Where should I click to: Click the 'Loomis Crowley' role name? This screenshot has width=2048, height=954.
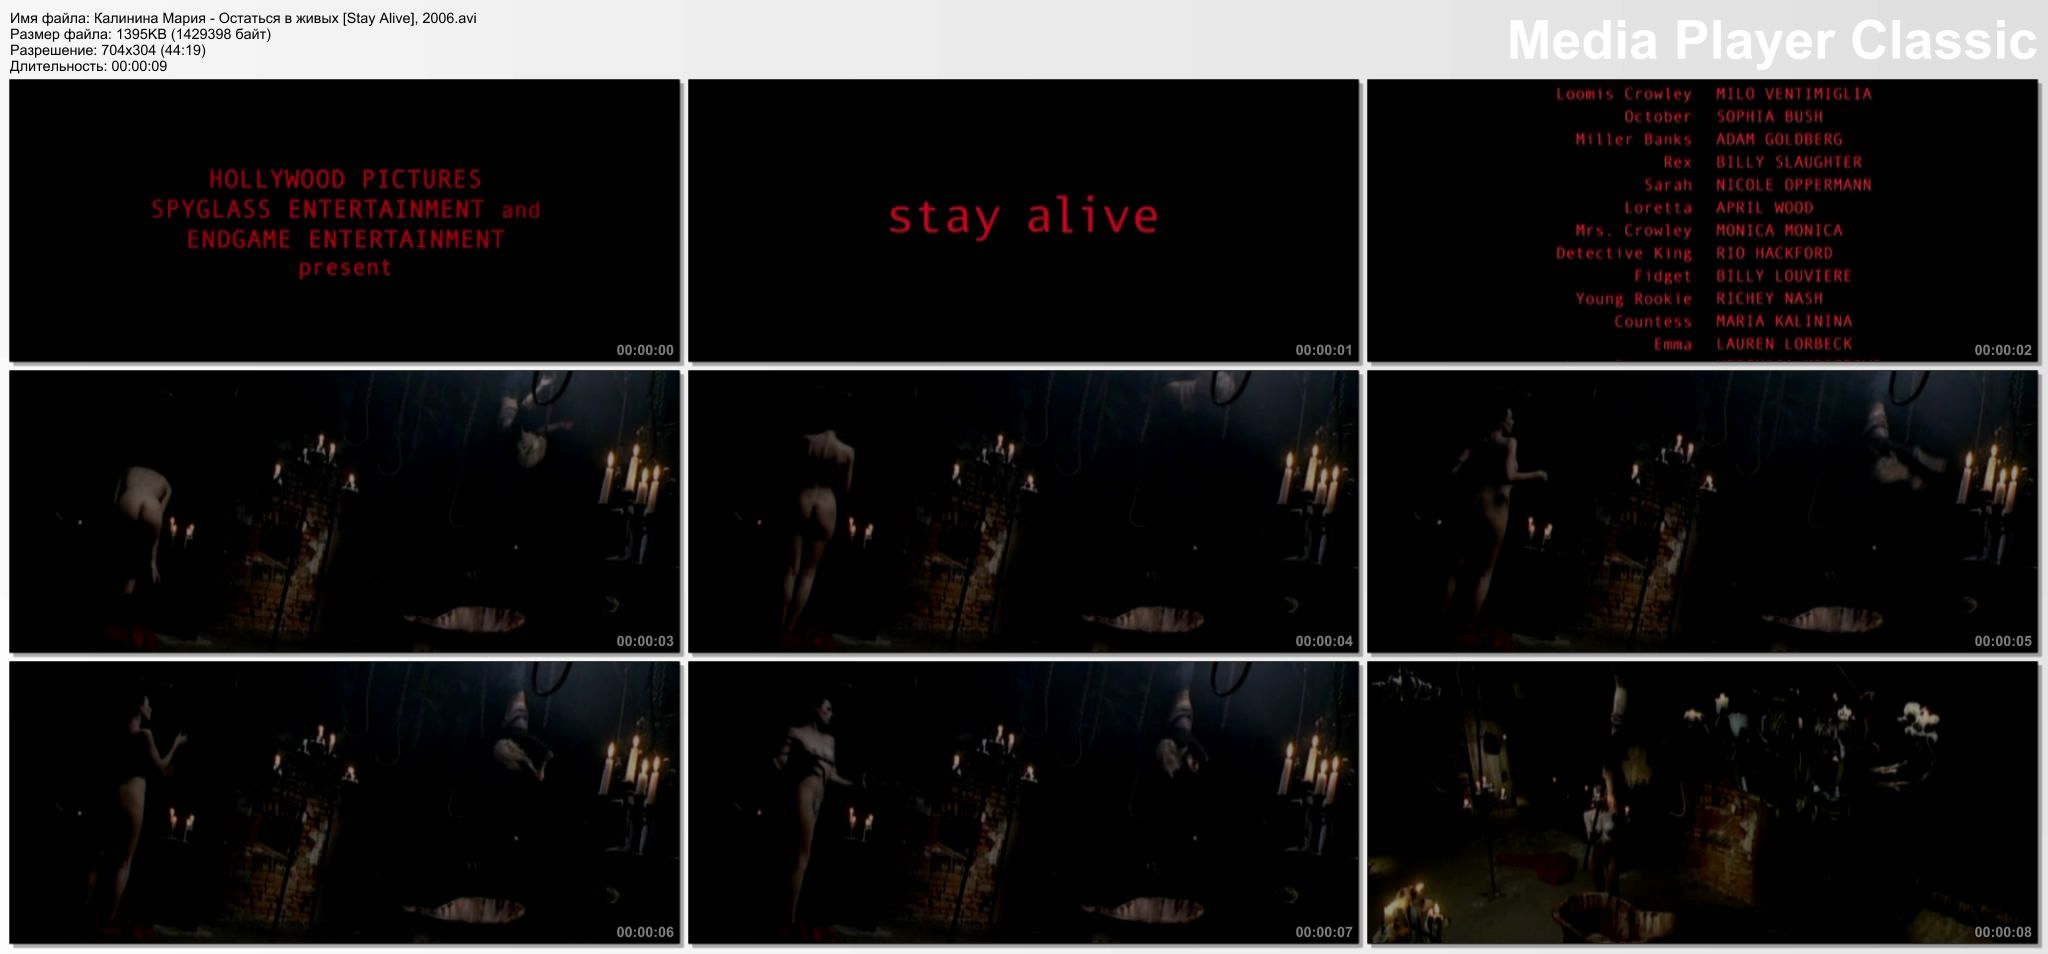(x=1624, y=94)
